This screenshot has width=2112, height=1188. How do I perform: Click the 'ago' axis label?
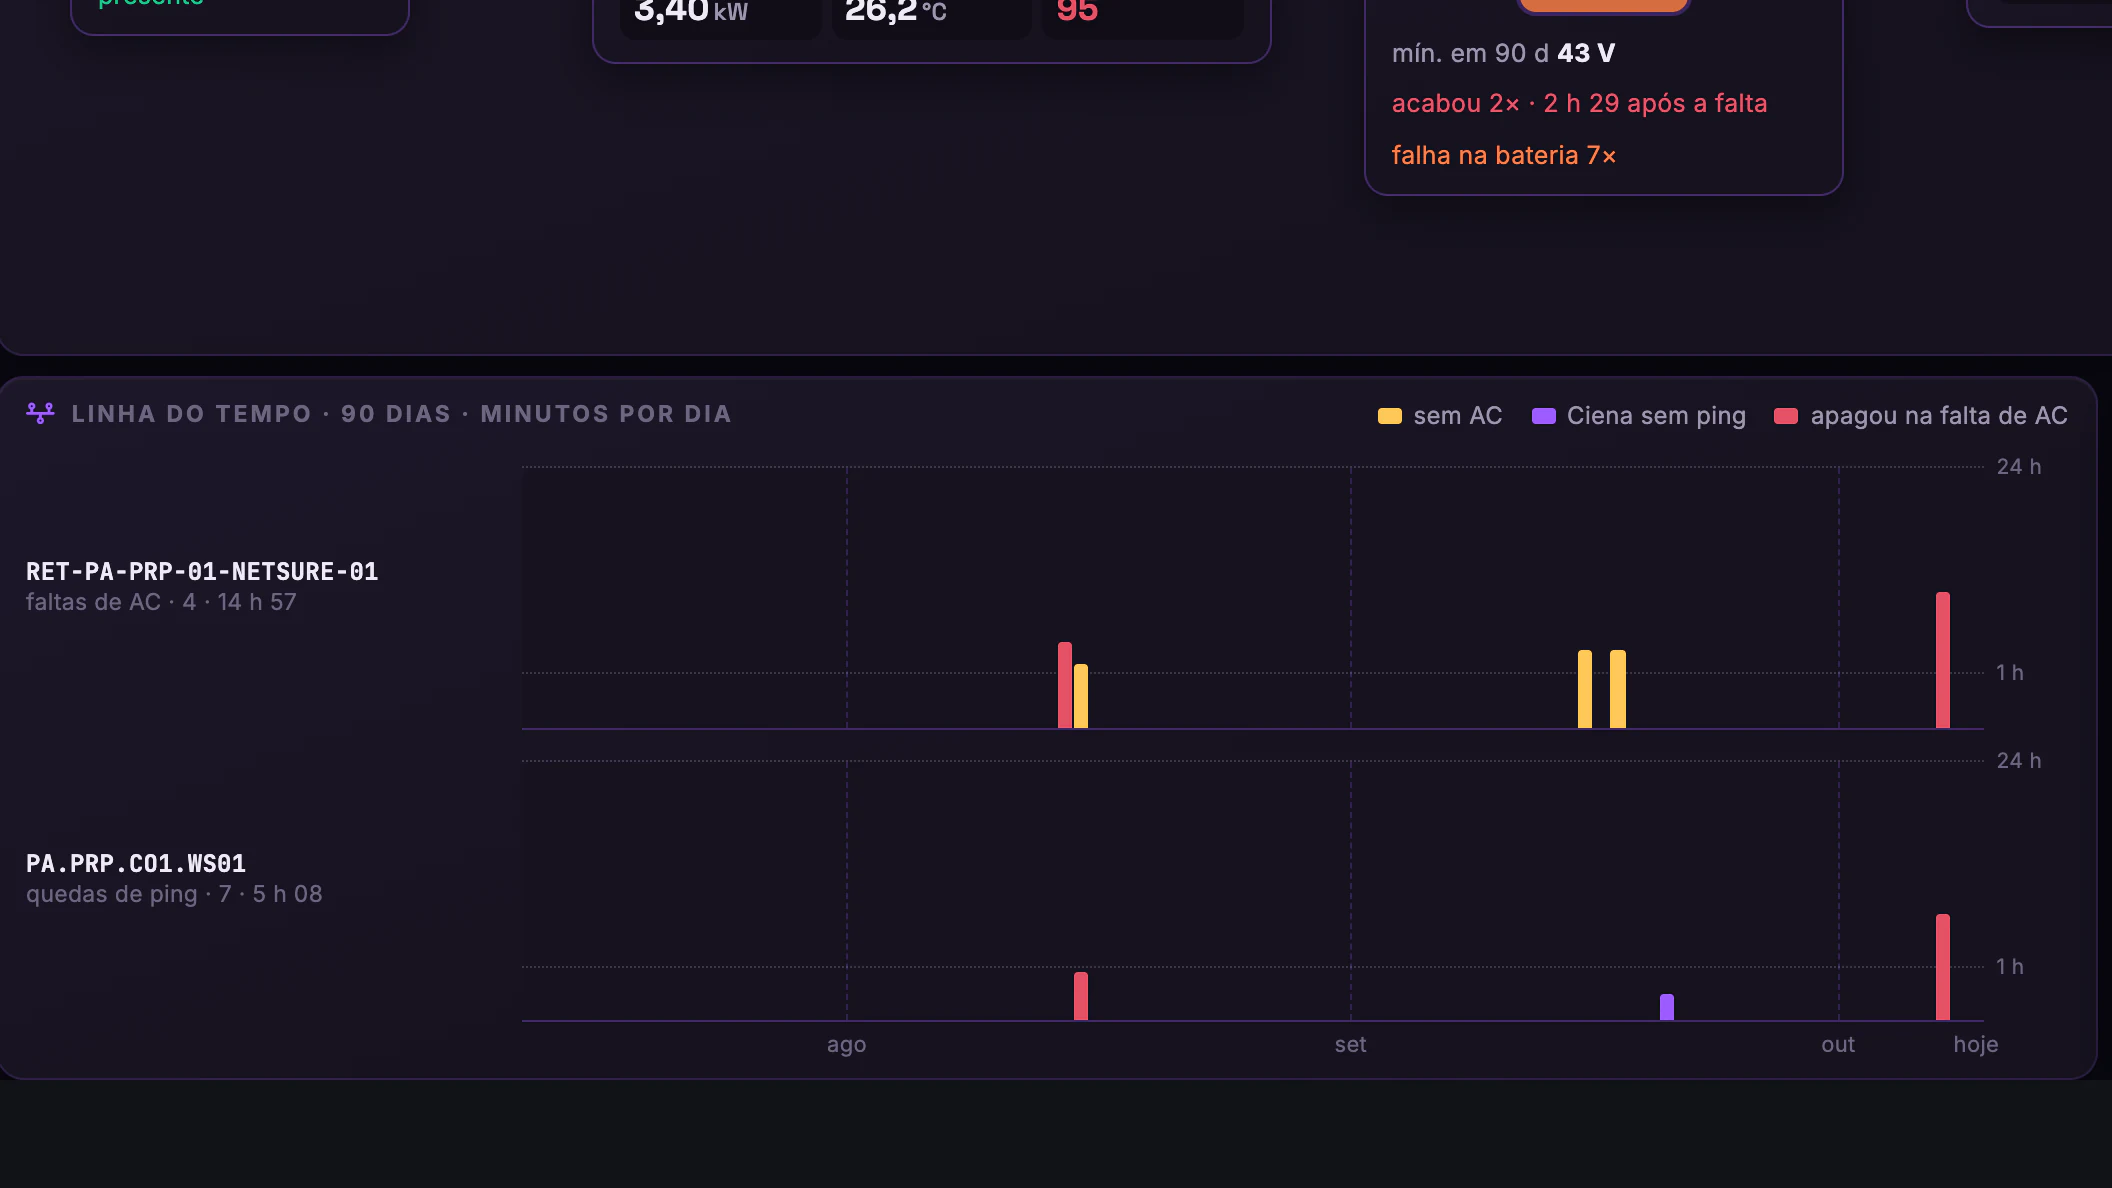846,1045
